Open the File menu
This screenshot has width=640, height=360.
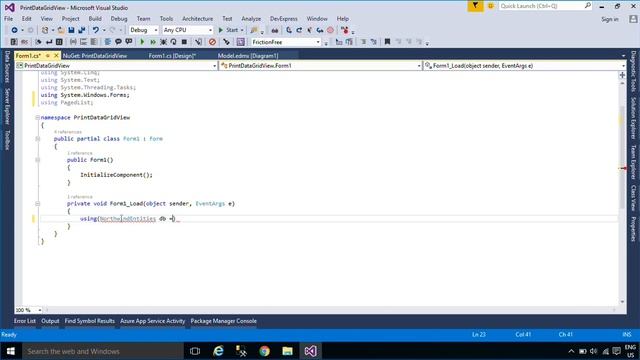8,19
